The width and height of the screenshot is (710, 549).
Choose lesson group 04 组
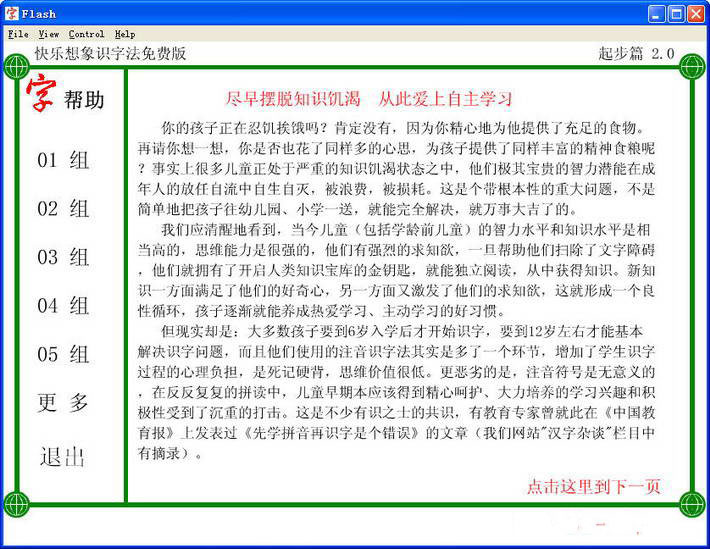click(x=64, y=306)
